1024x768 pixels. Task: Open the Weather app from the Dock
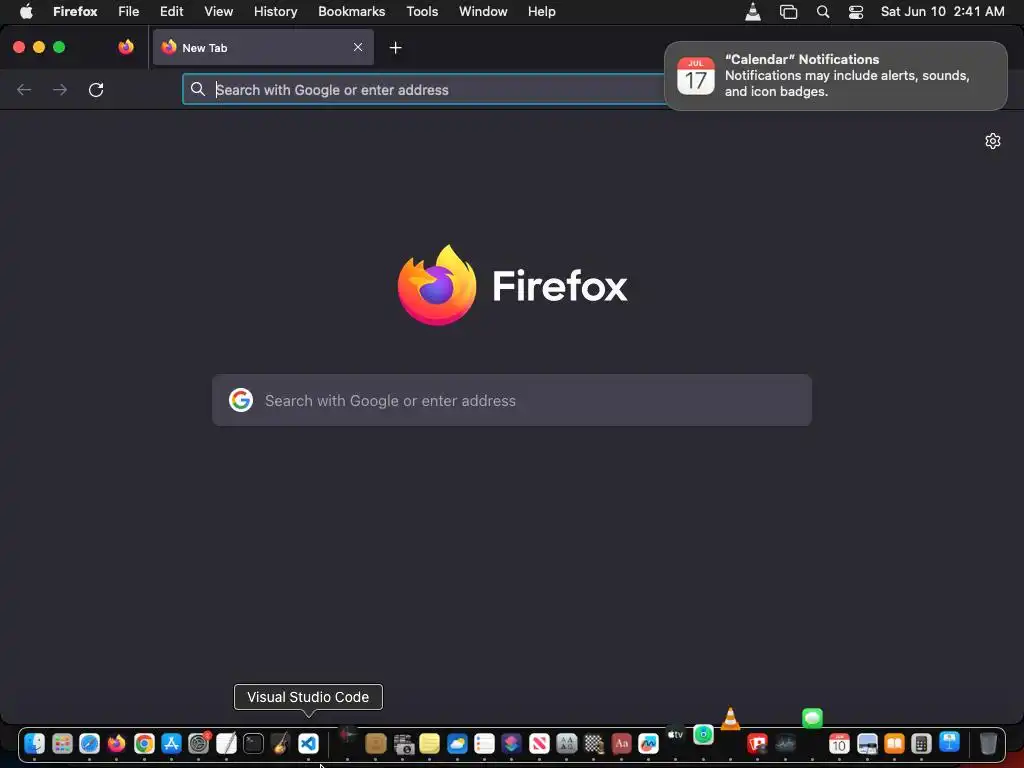pyautogui.click(x=457, y=743)
